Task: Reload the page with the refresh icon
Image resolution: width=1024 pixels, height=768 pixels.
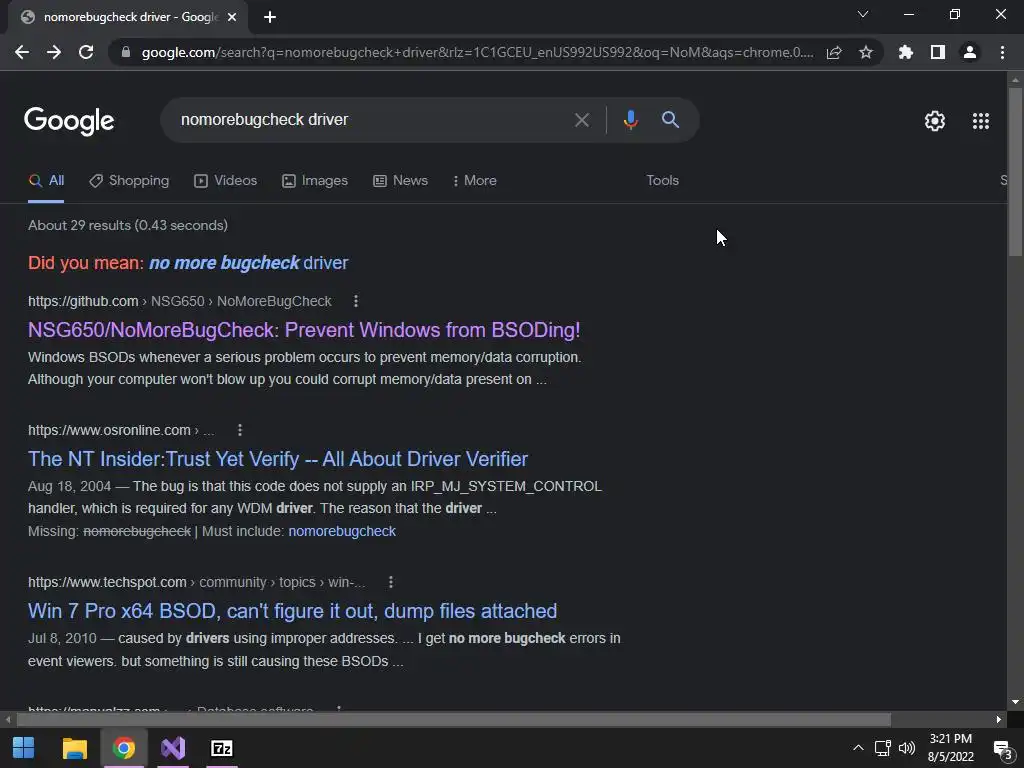Action: pos(86,52)
